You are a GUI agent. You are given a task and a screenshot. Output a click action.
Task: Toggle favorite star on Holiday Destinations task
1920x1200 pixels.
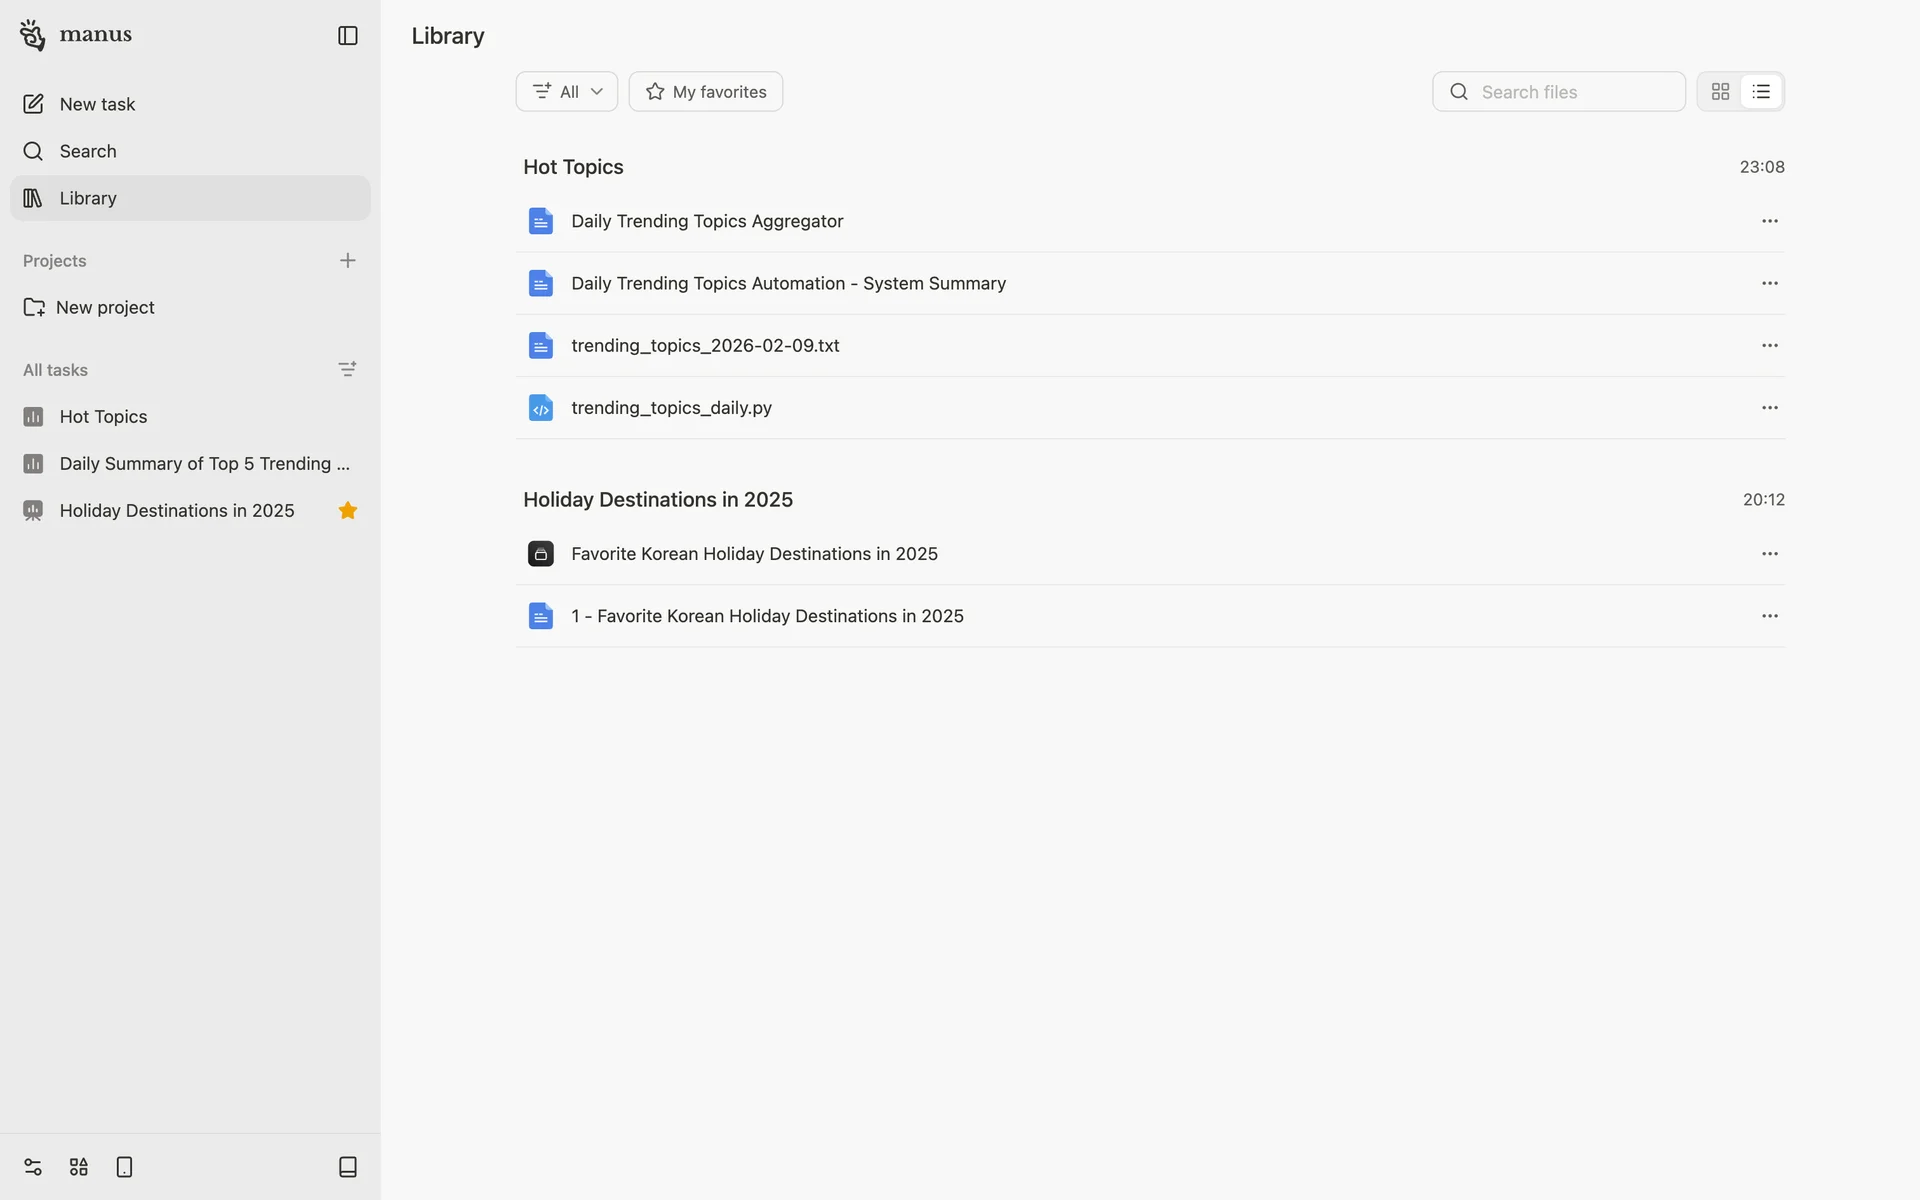[347, 511]
